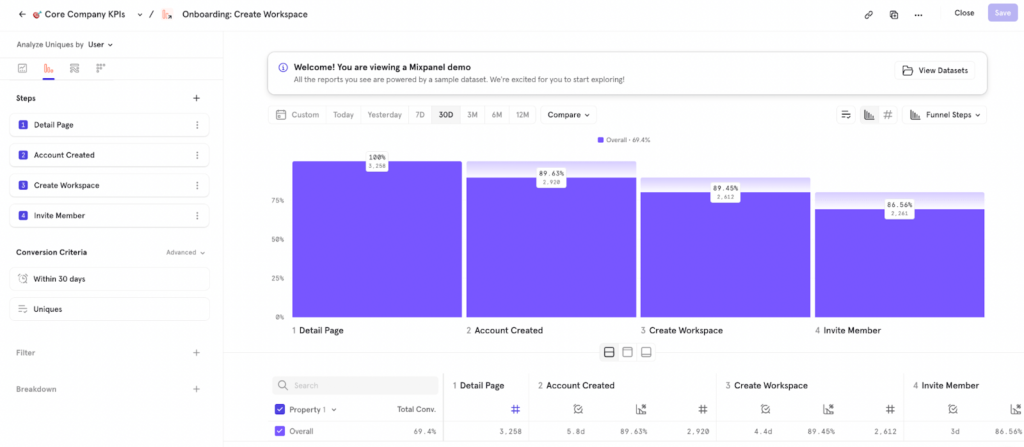
Task: Click the Save button
Action: (x=1002, y=13)
